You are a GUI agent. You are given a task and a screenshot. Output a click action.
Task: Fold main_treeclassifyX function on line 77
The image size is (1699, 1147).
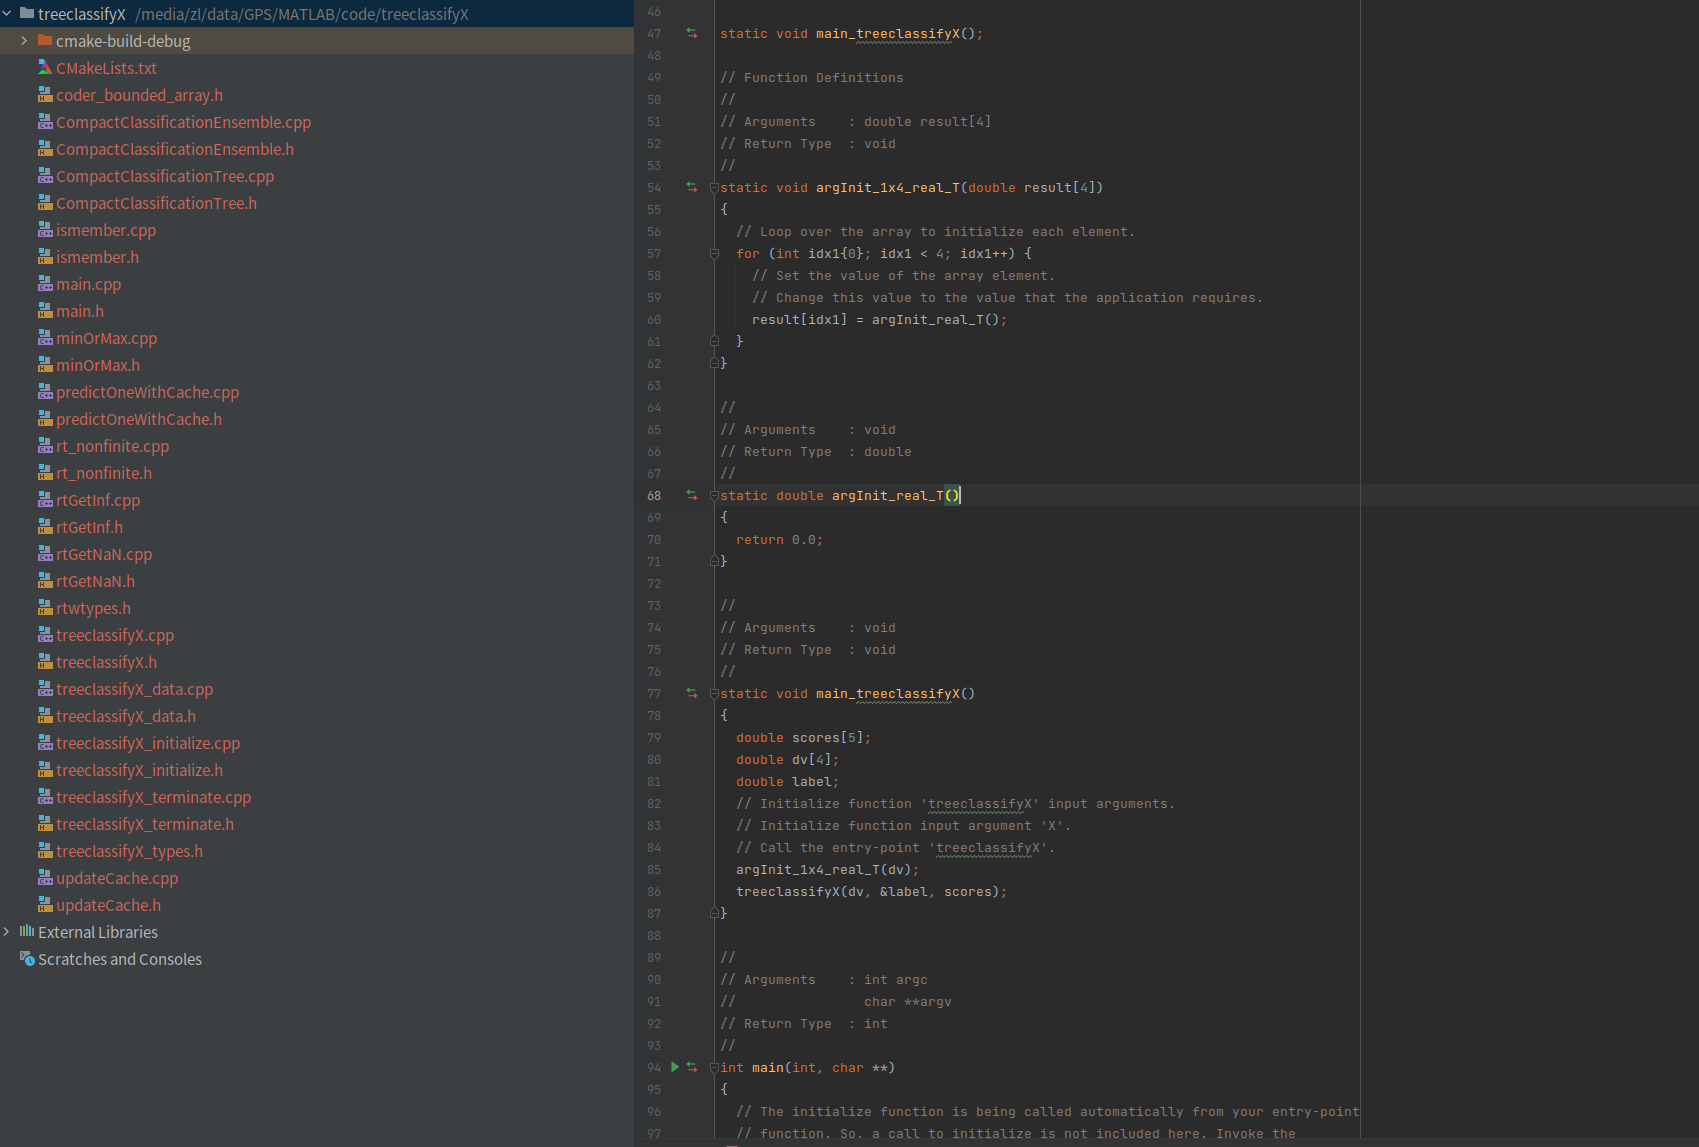coord(714,693)
